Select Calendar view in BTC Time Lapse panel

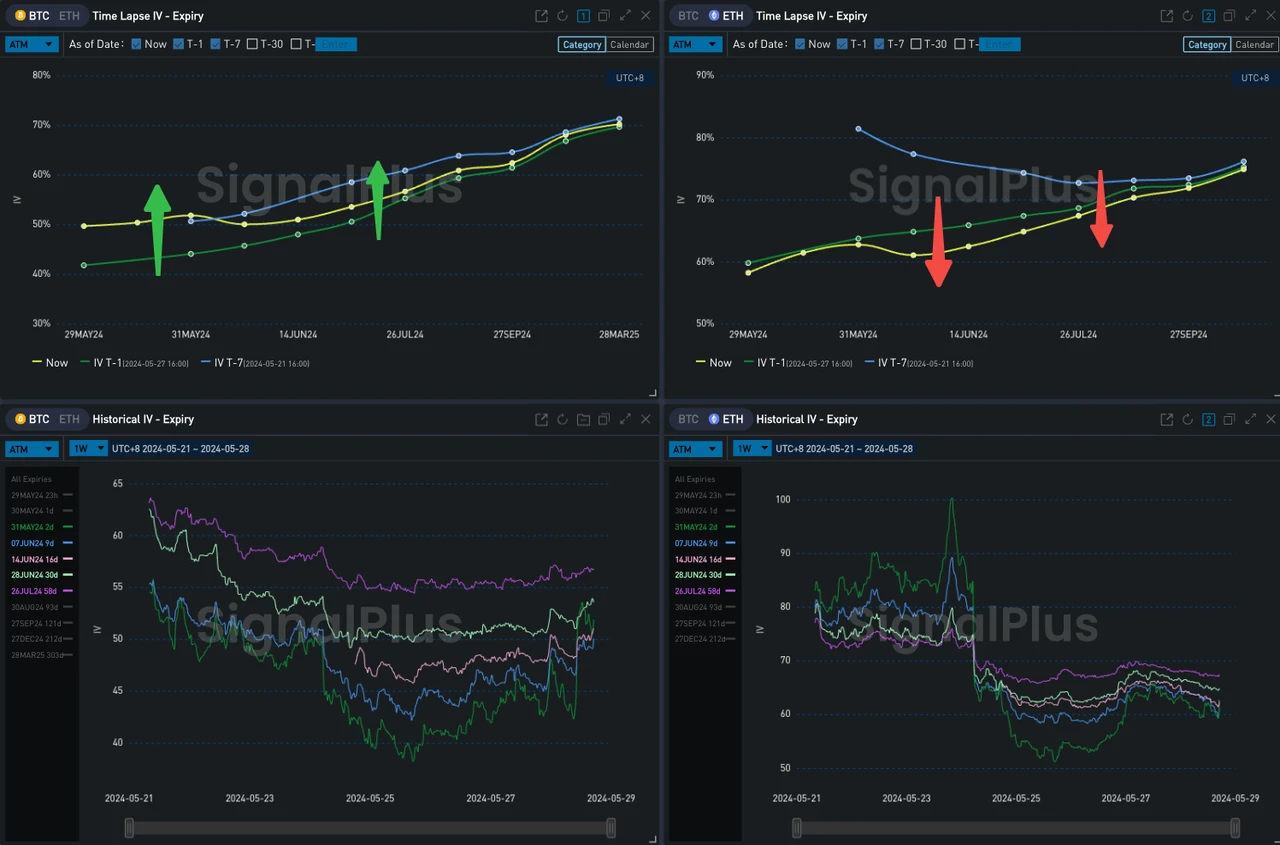coord(630,44)
